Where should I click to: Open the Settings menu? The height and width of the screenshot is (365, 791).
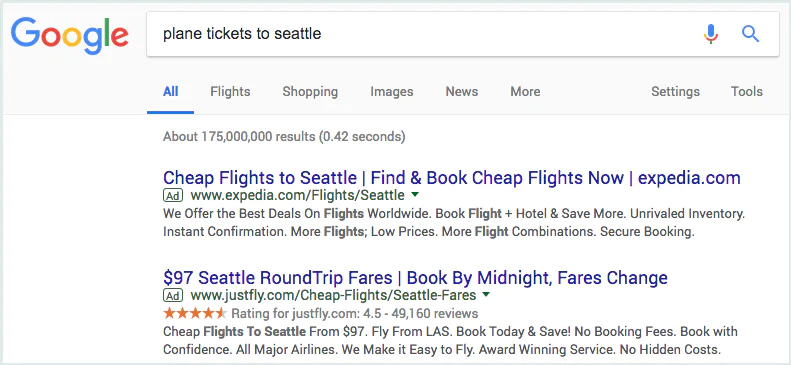point(675,92)
